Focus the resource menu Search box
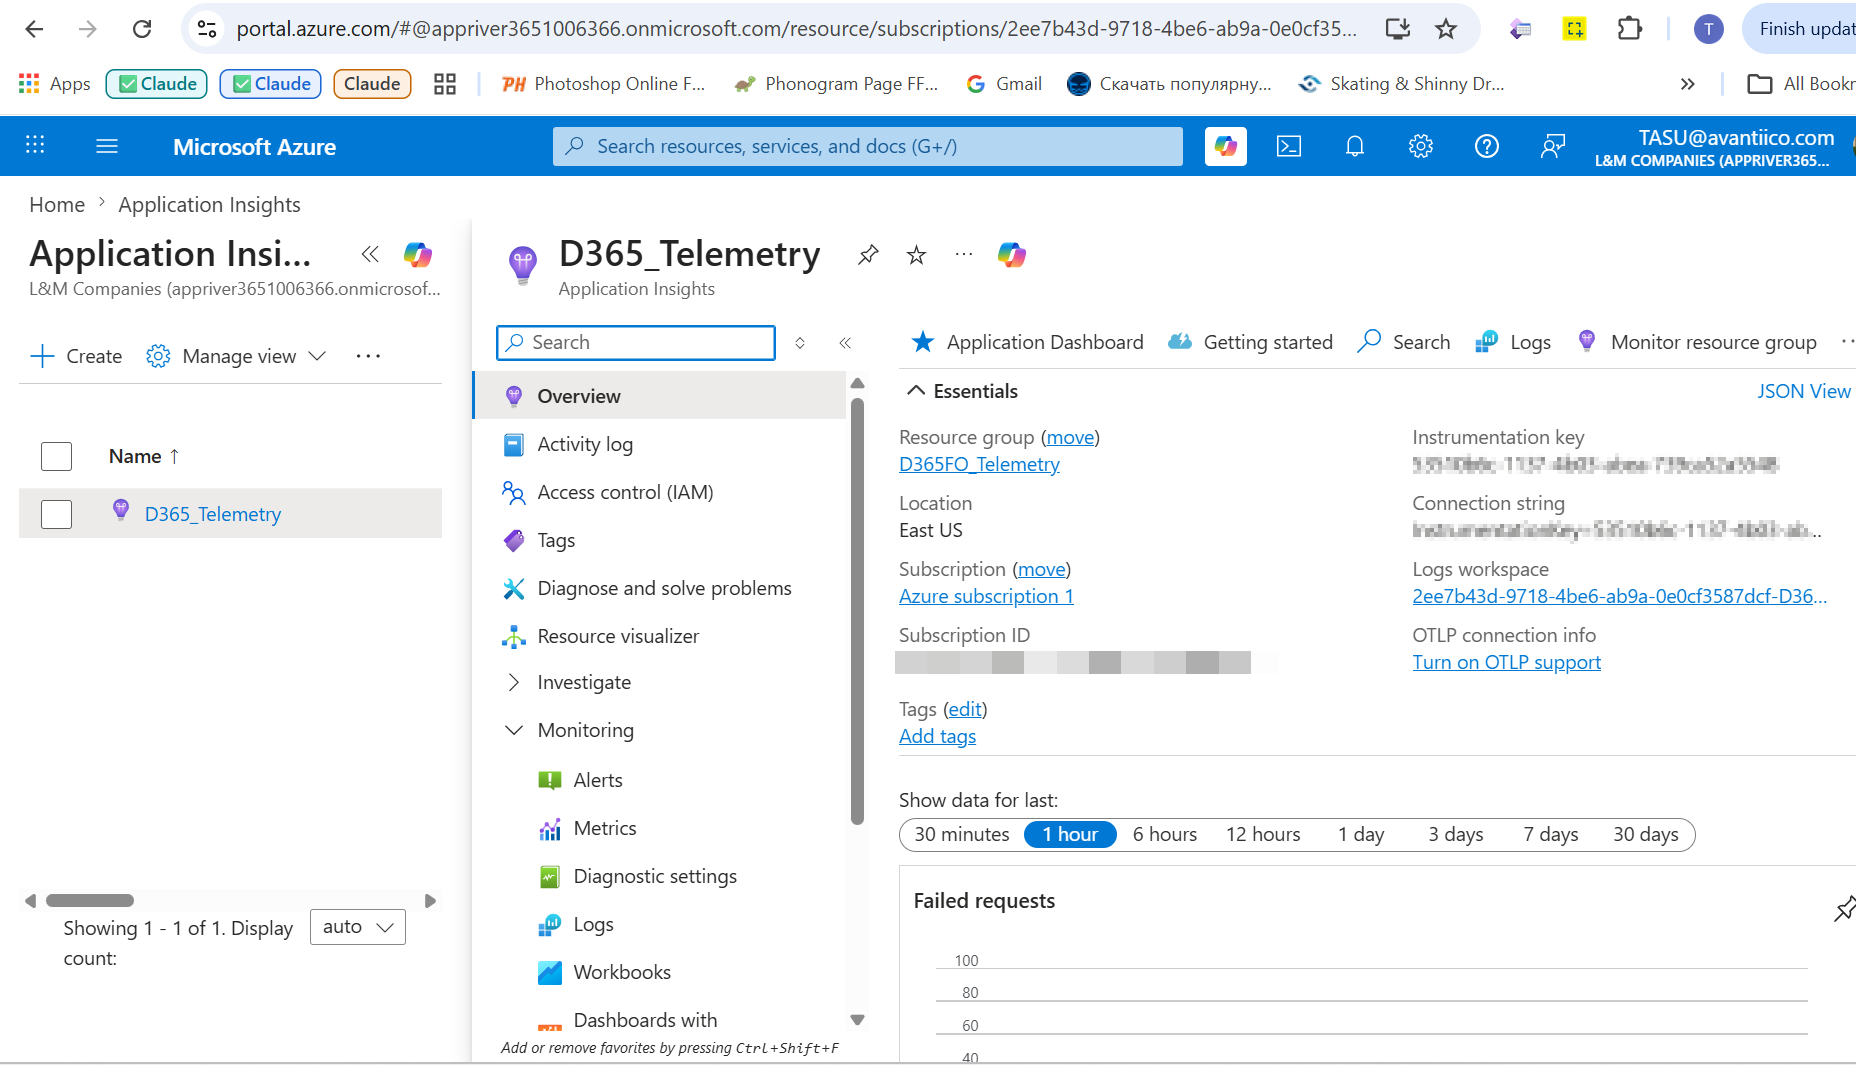The image size is (1856, 1065). click(x=636, y=343)
